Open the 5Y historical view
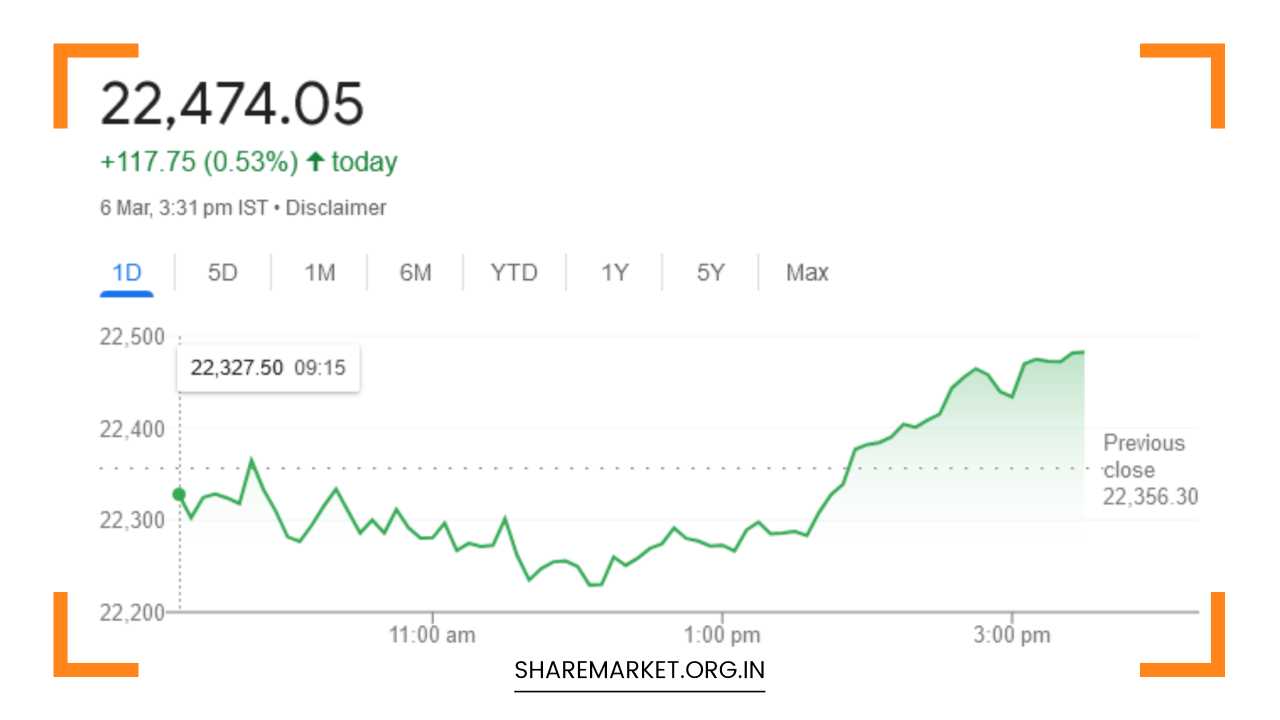This screenshot has width=1280, height=720. click(x=710, y=271)
